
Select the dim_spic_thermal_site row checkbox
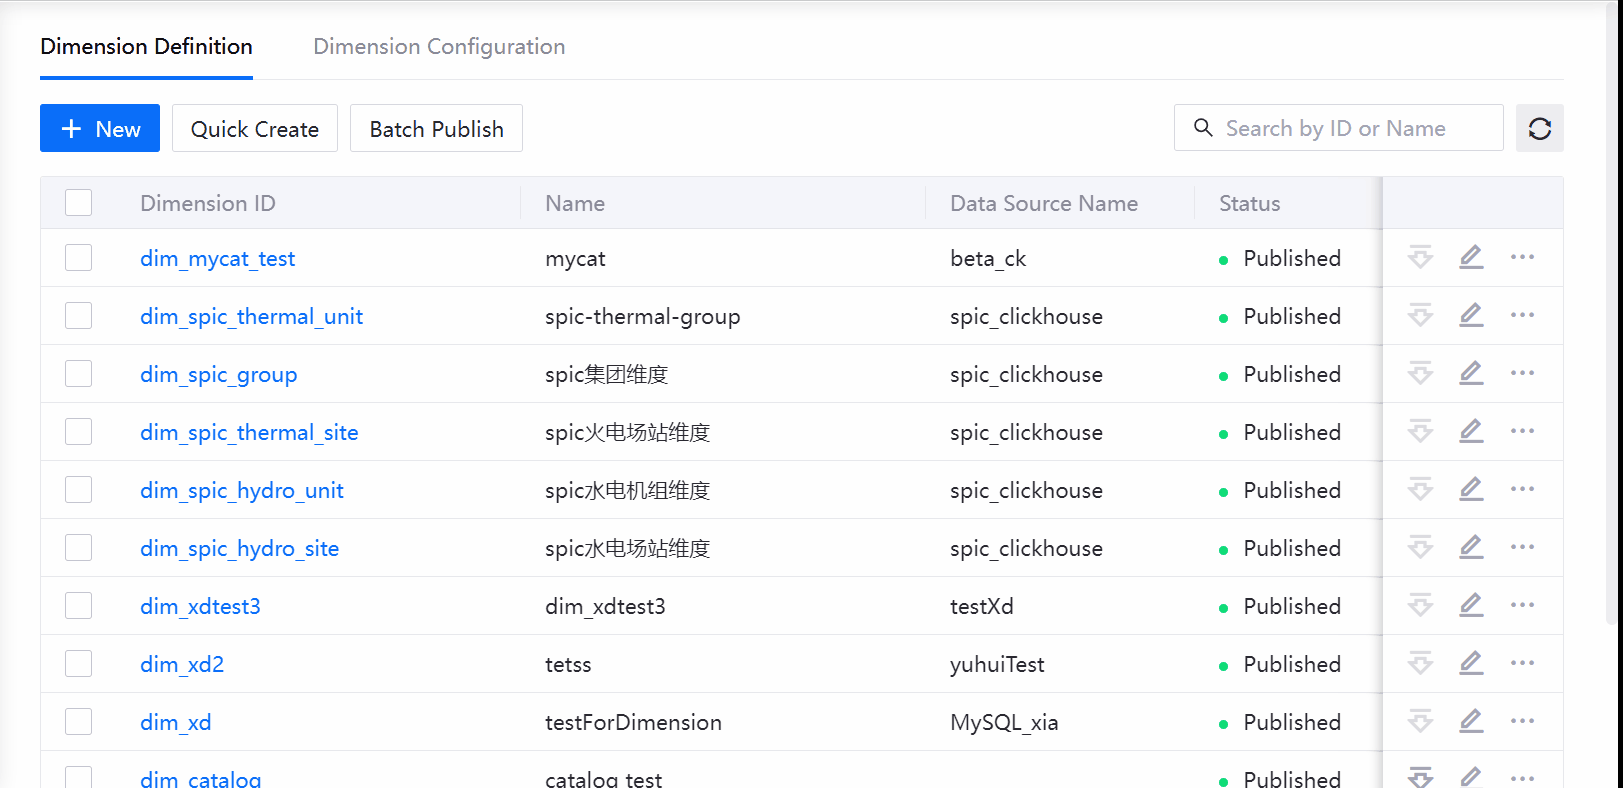[x=78, y=432]
